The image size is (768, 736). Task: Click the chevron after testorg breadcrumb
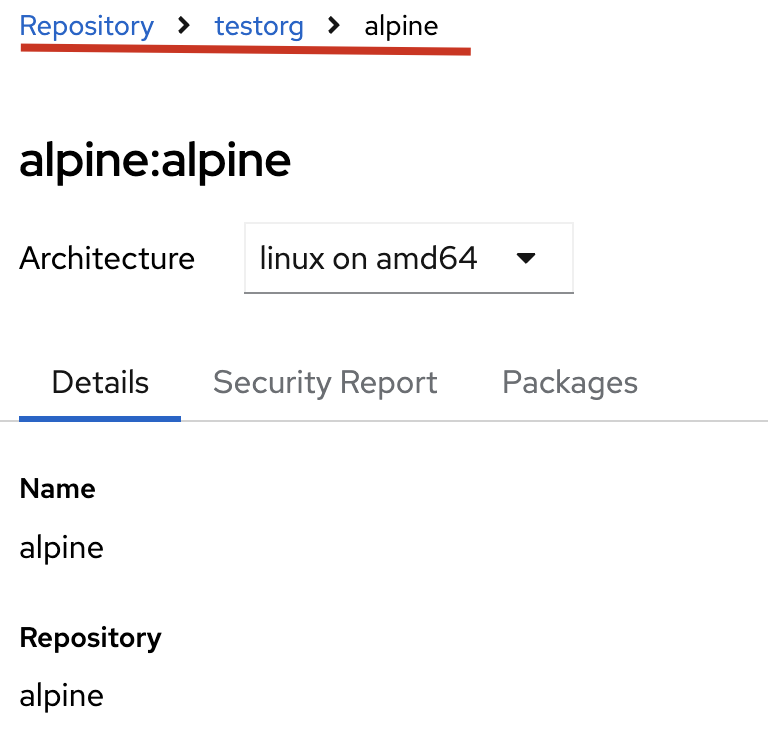334,26
